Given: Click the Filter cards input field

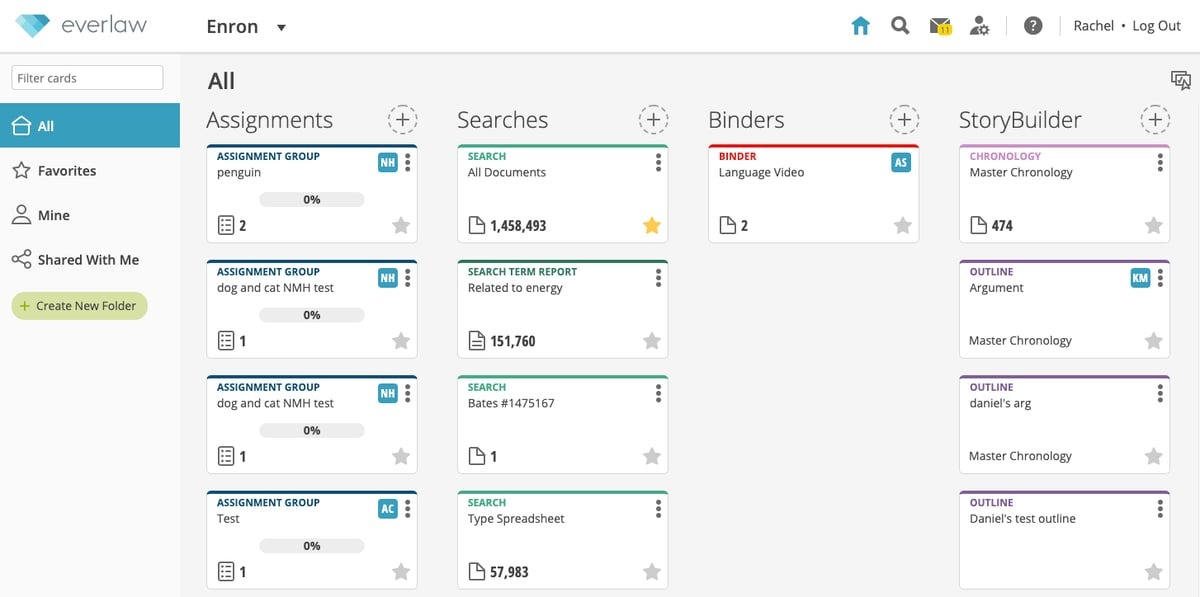Looking at the screenshot, I should (x=87, y=78).
